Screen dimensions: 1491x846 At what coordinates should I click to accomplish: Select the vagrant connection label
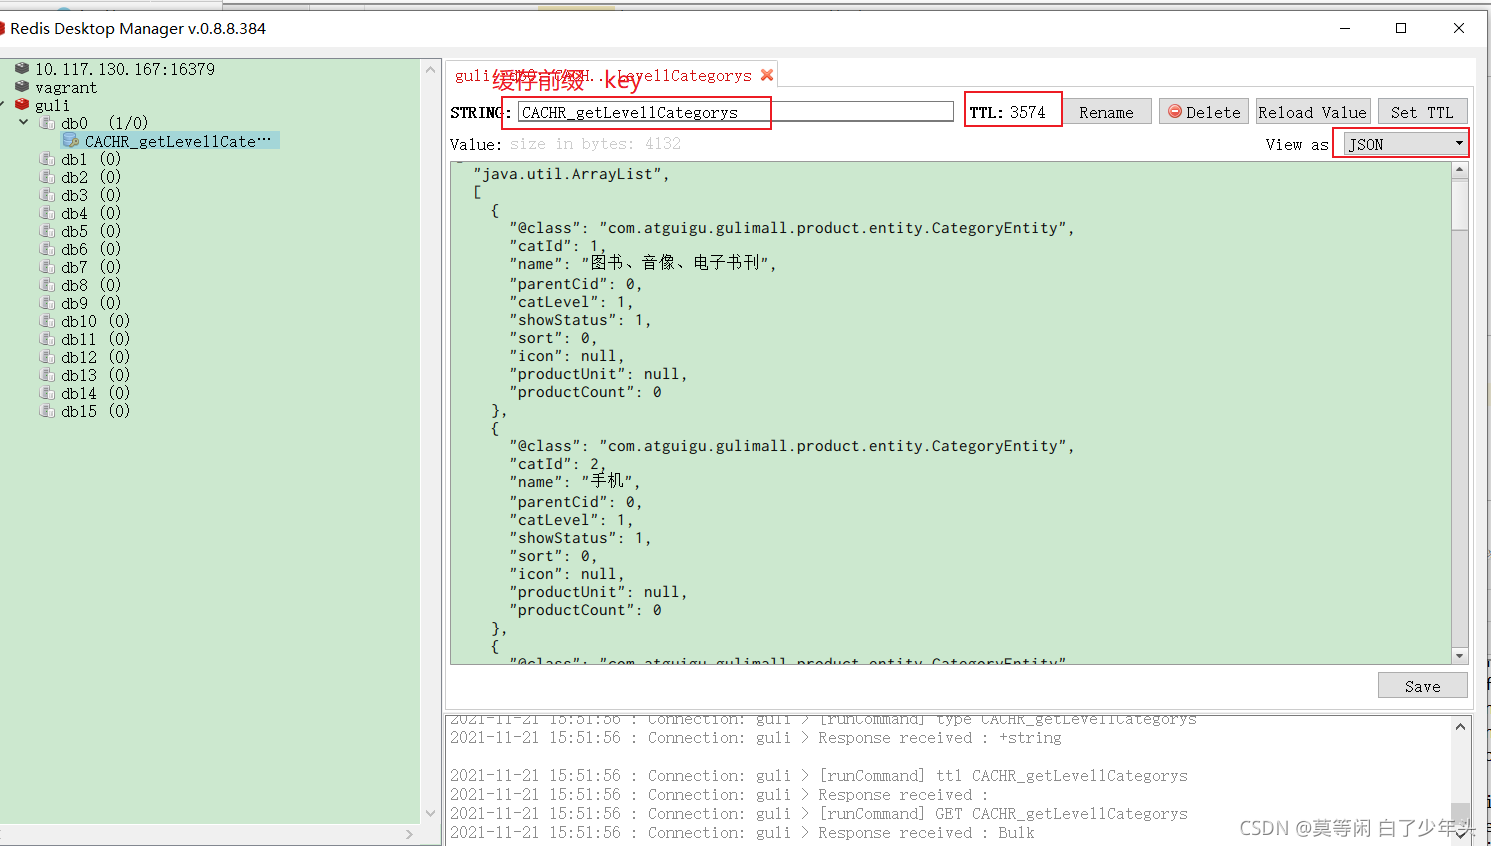(x=66, y=87)
